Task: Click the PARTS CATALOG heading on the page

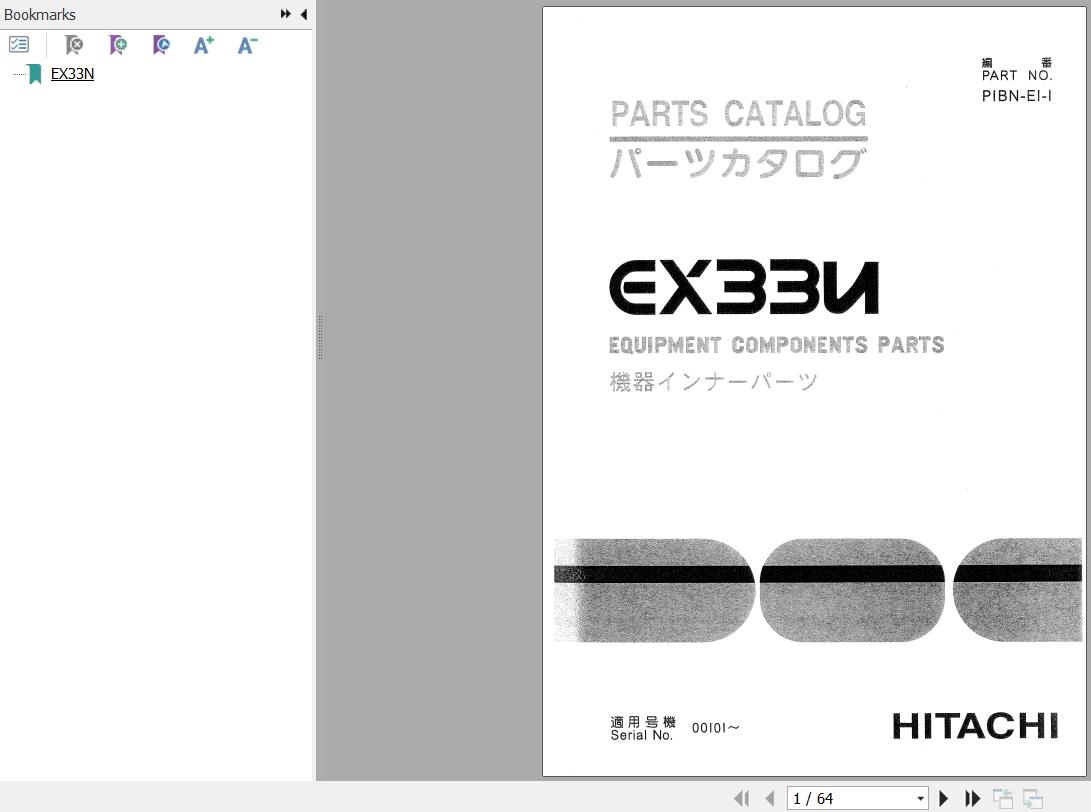Action: tap(738, 114)
